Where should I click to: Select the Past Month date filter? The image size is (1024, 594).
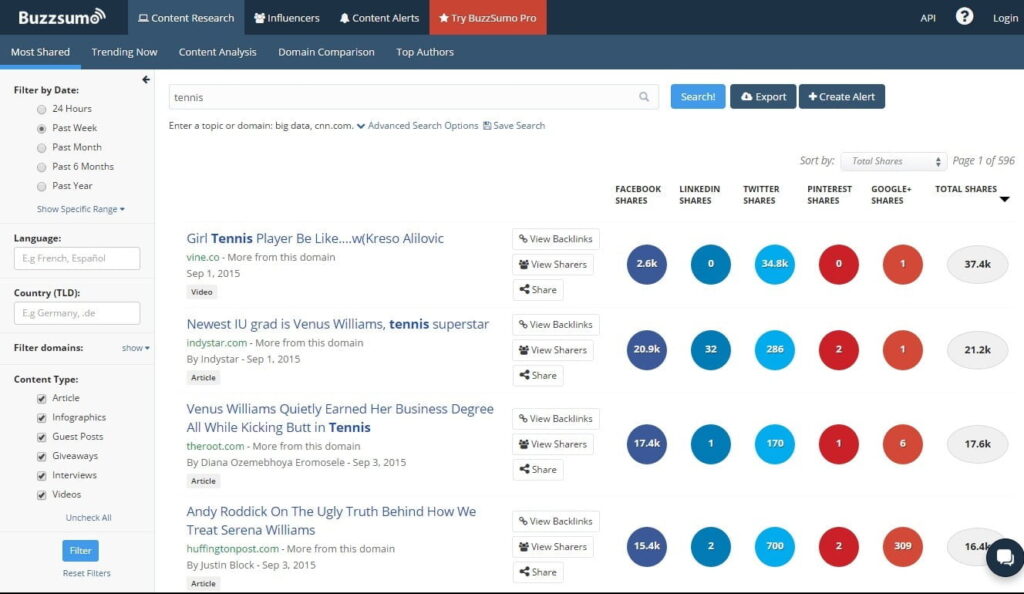[x=42, y=148]
